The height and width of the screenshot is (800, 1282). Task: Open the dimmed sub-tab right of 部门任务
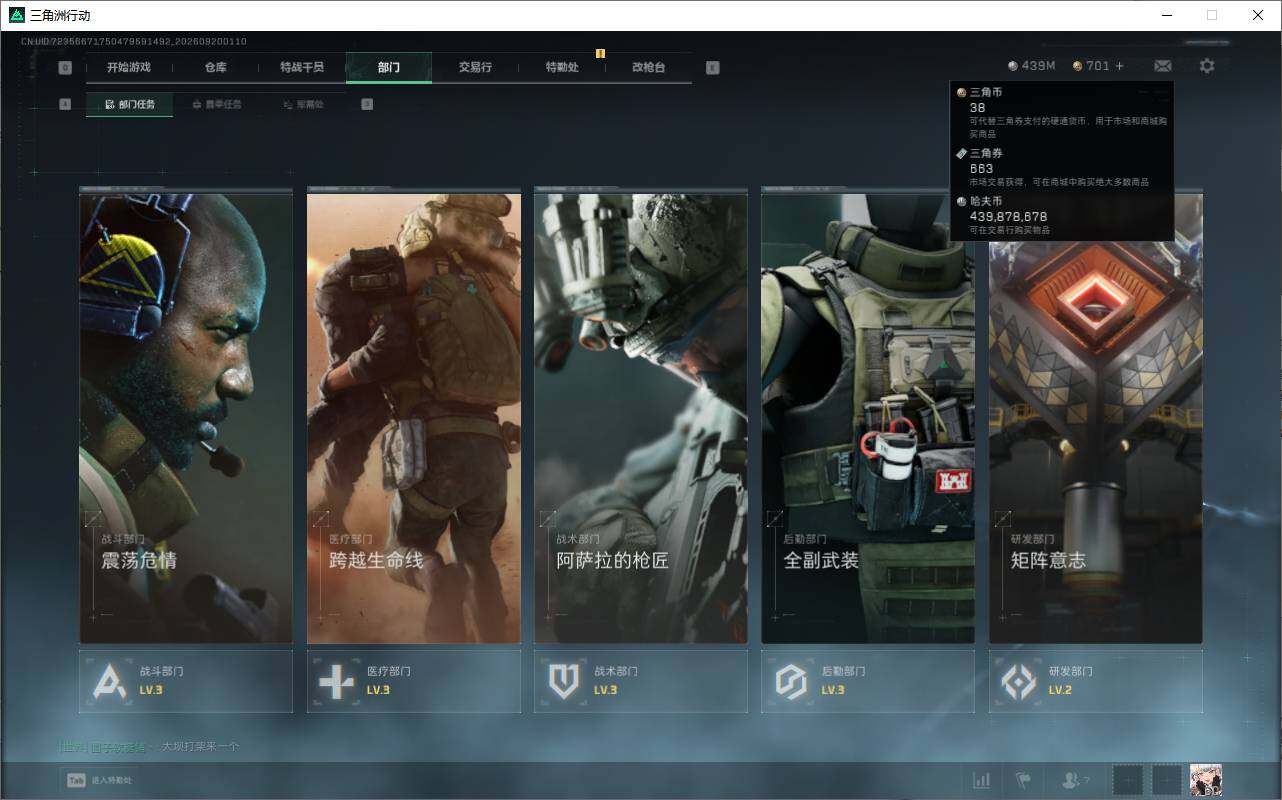[x=216, y=104]
